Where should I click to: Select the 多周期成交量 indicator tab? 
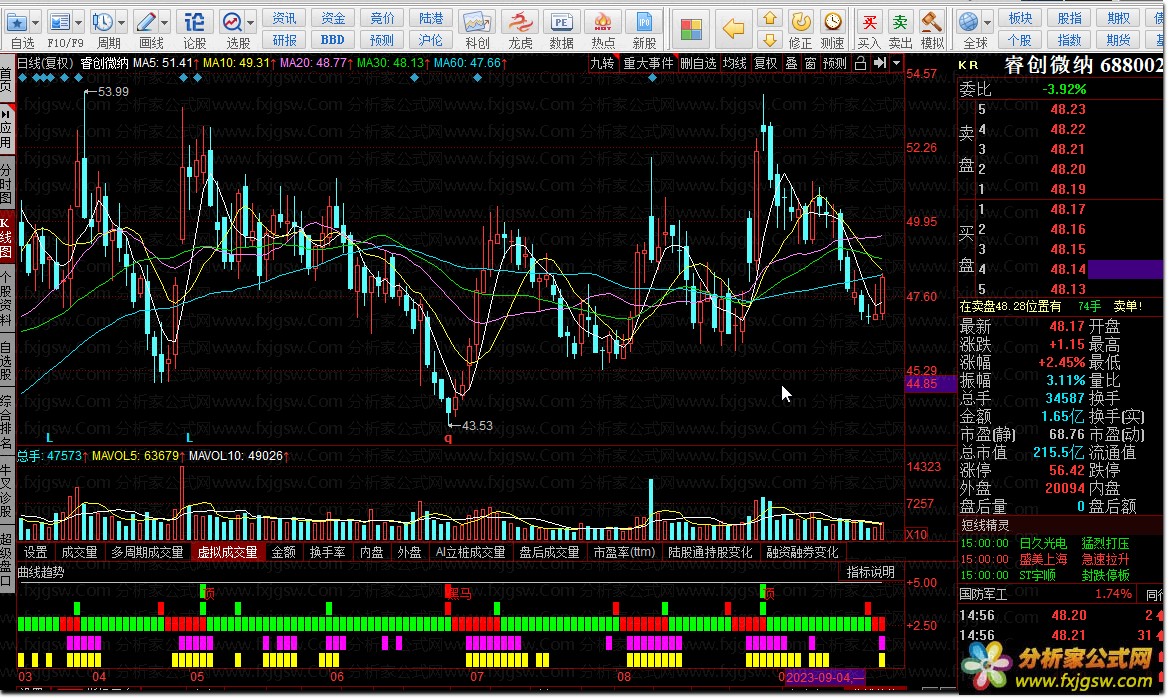point(147,553)
